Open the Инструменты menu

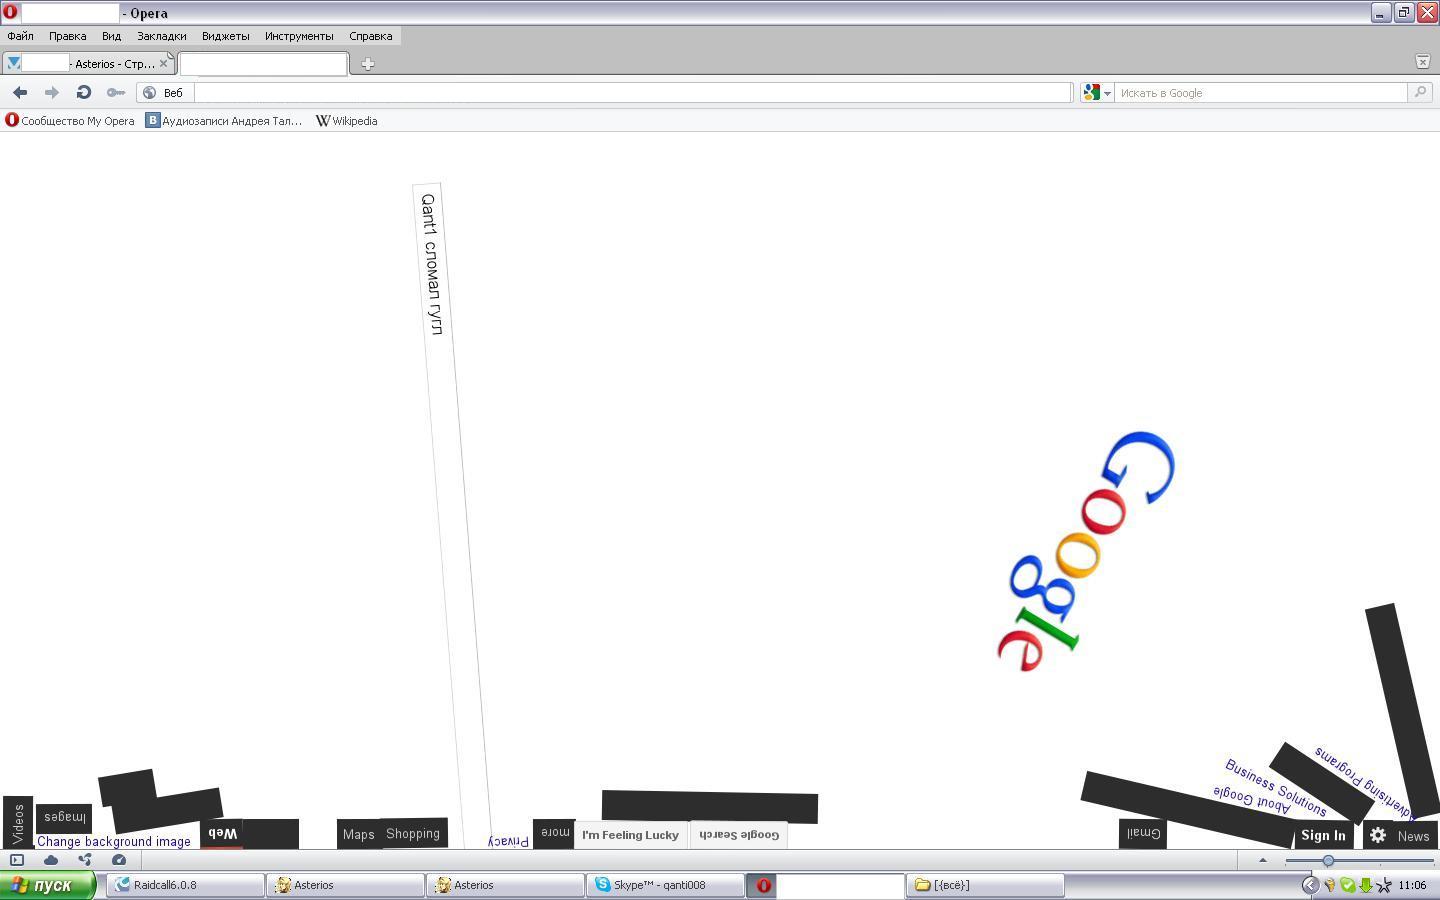click(x=299, y=36)
